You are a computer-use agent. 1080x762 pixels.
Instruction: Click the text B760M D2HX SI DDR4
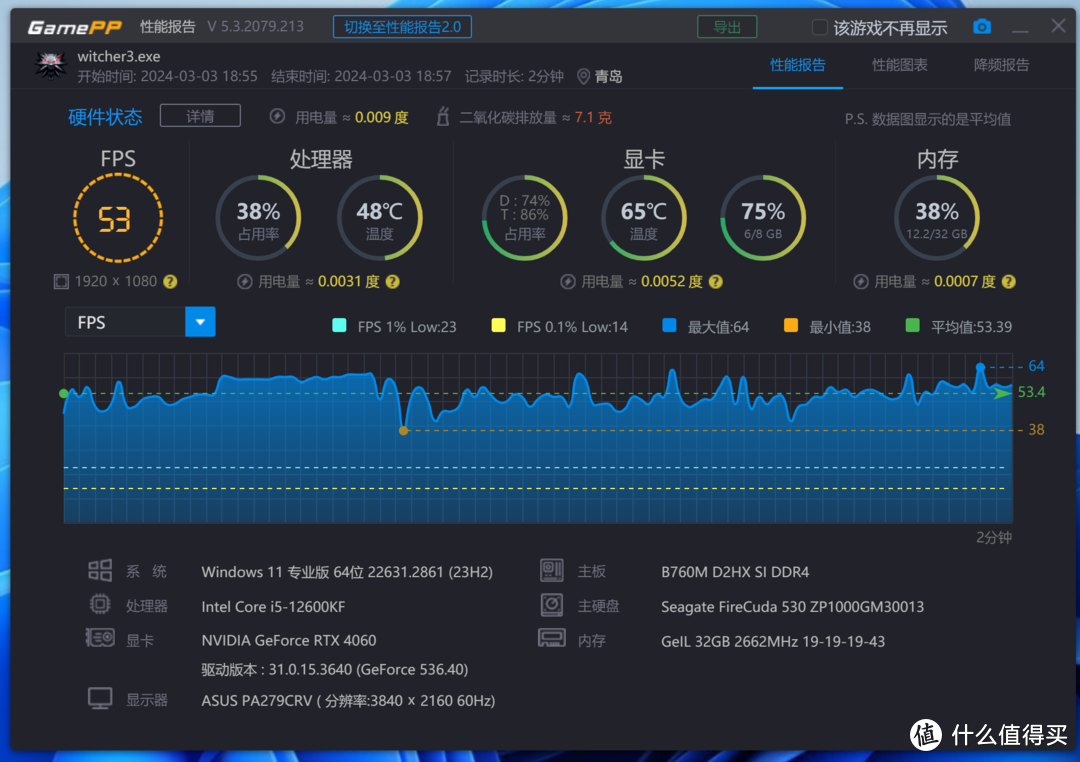tap(735, 572)
